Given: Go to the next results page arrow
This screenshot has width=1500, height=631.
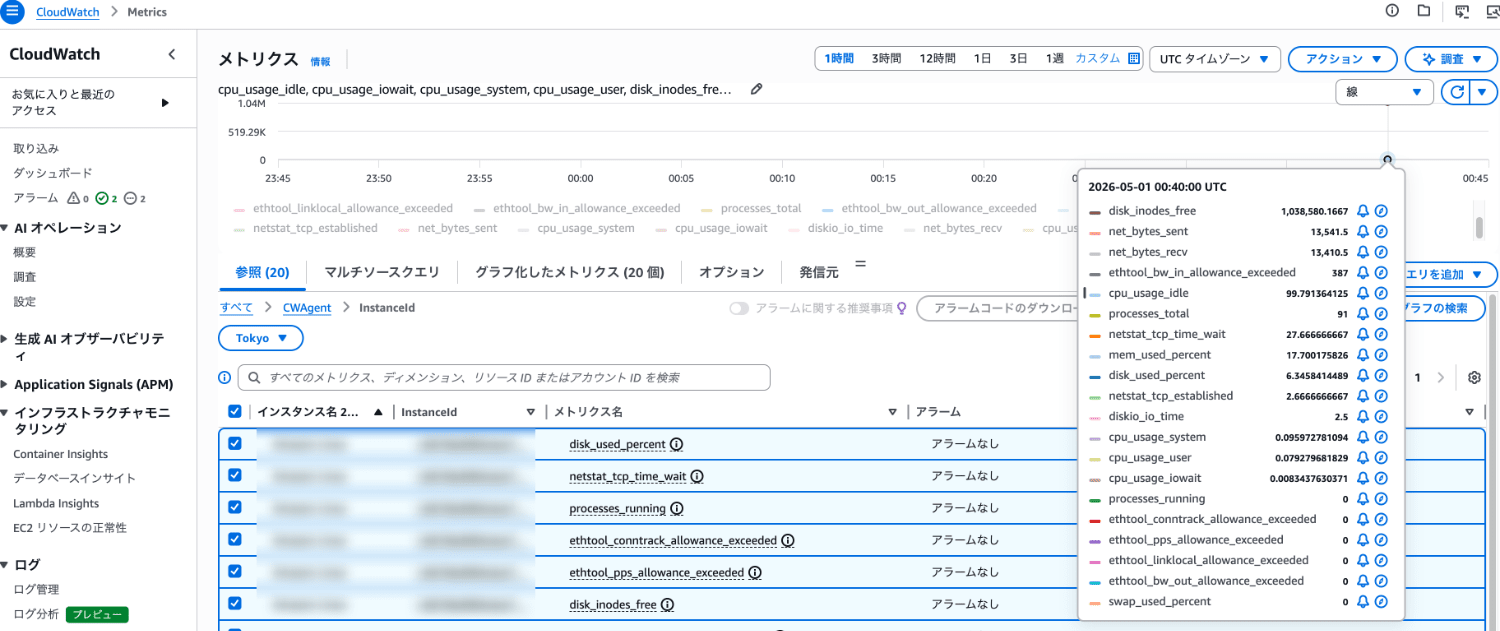Looking at the screenshot, I should pos(1440,377).
